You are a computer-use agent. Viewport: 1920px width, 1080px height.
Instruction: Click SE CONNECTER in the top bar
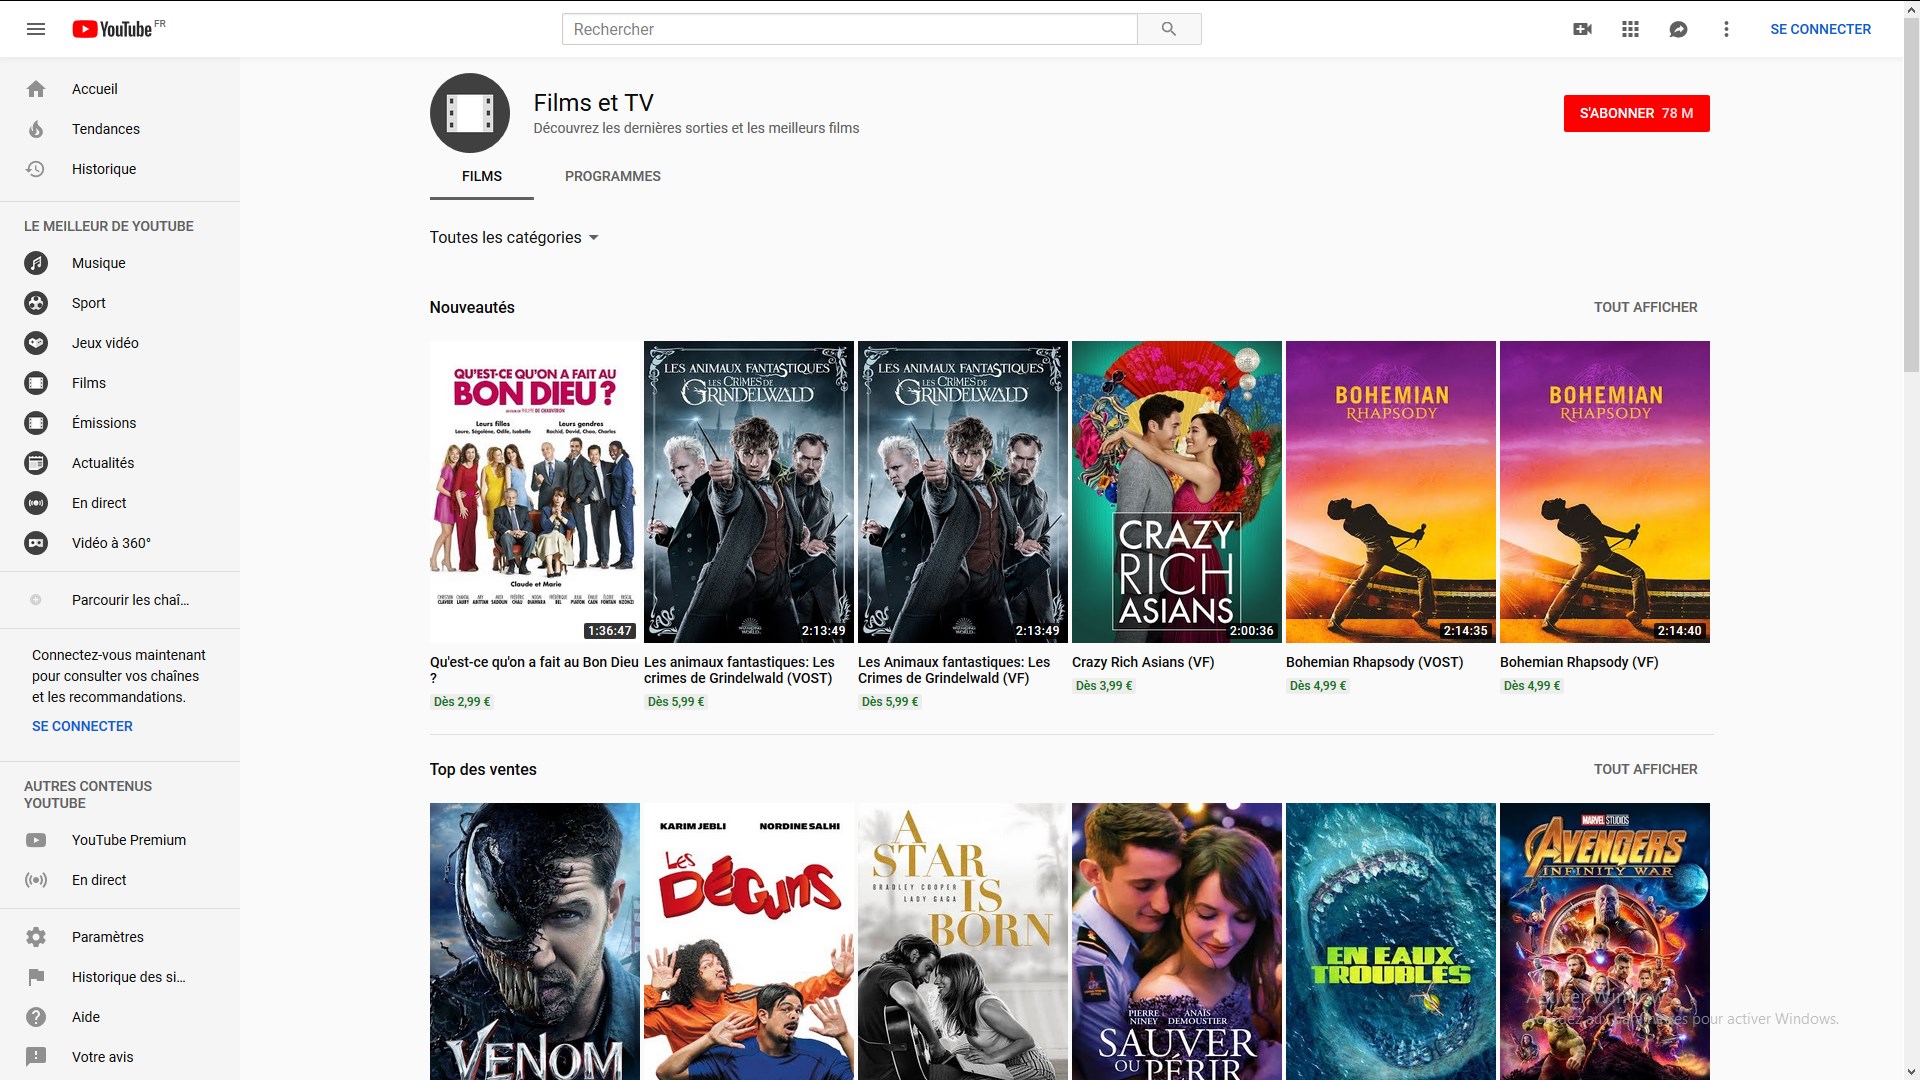point(1820,29)
